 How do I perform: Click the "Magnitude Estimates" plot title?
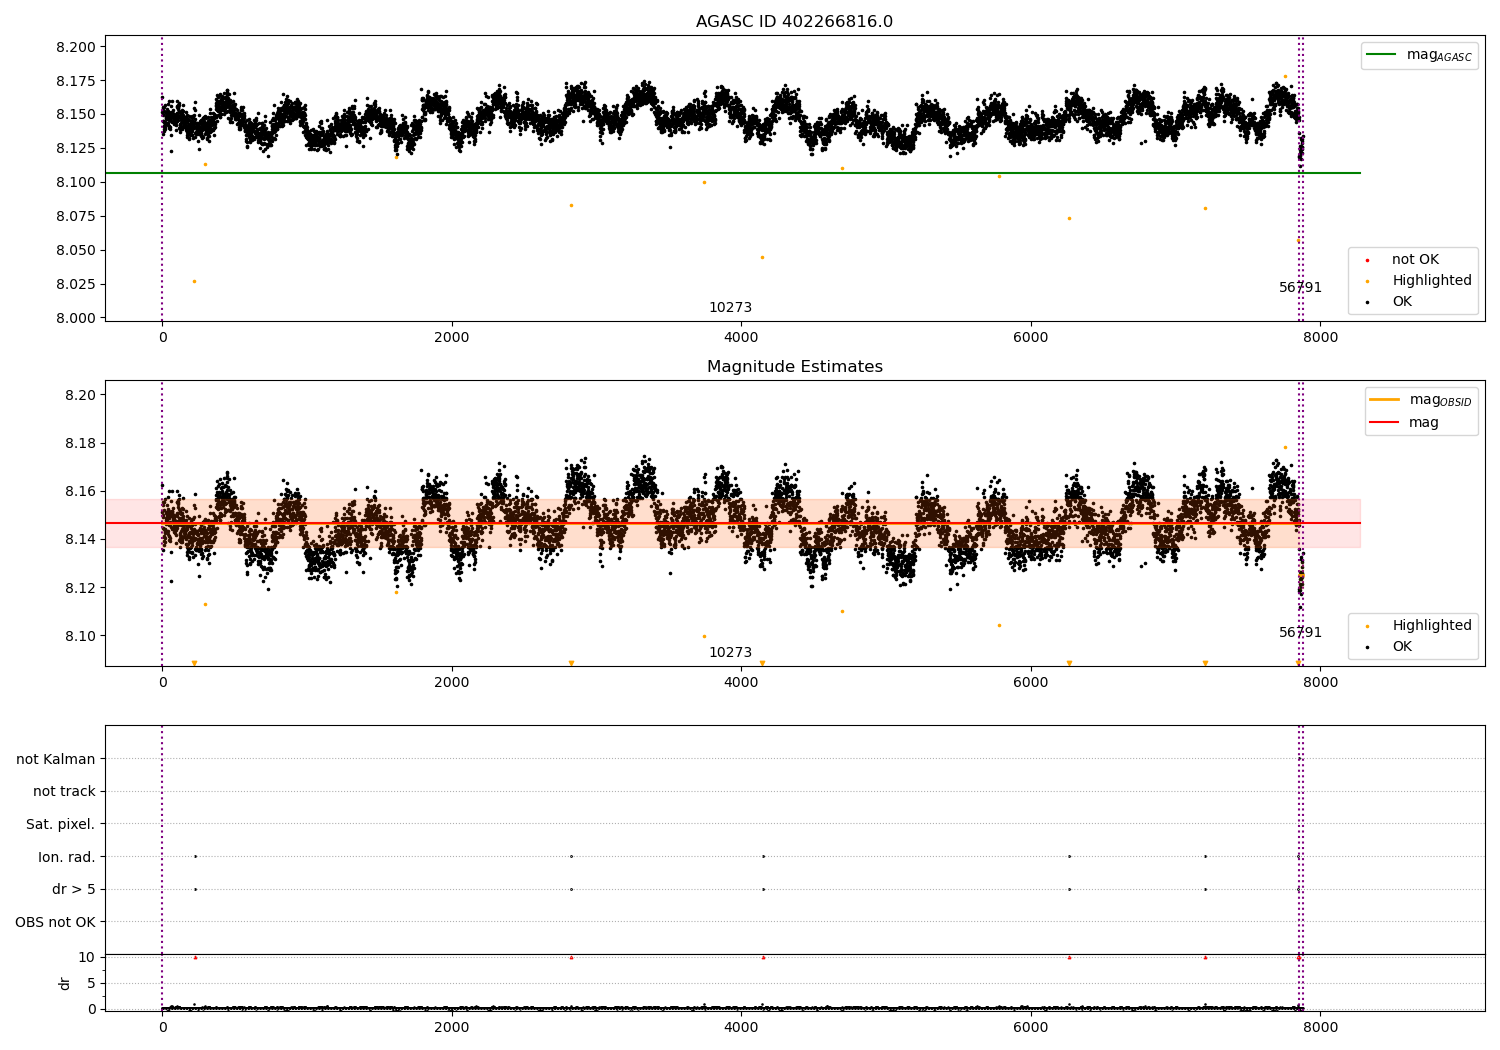pos(794,367)
